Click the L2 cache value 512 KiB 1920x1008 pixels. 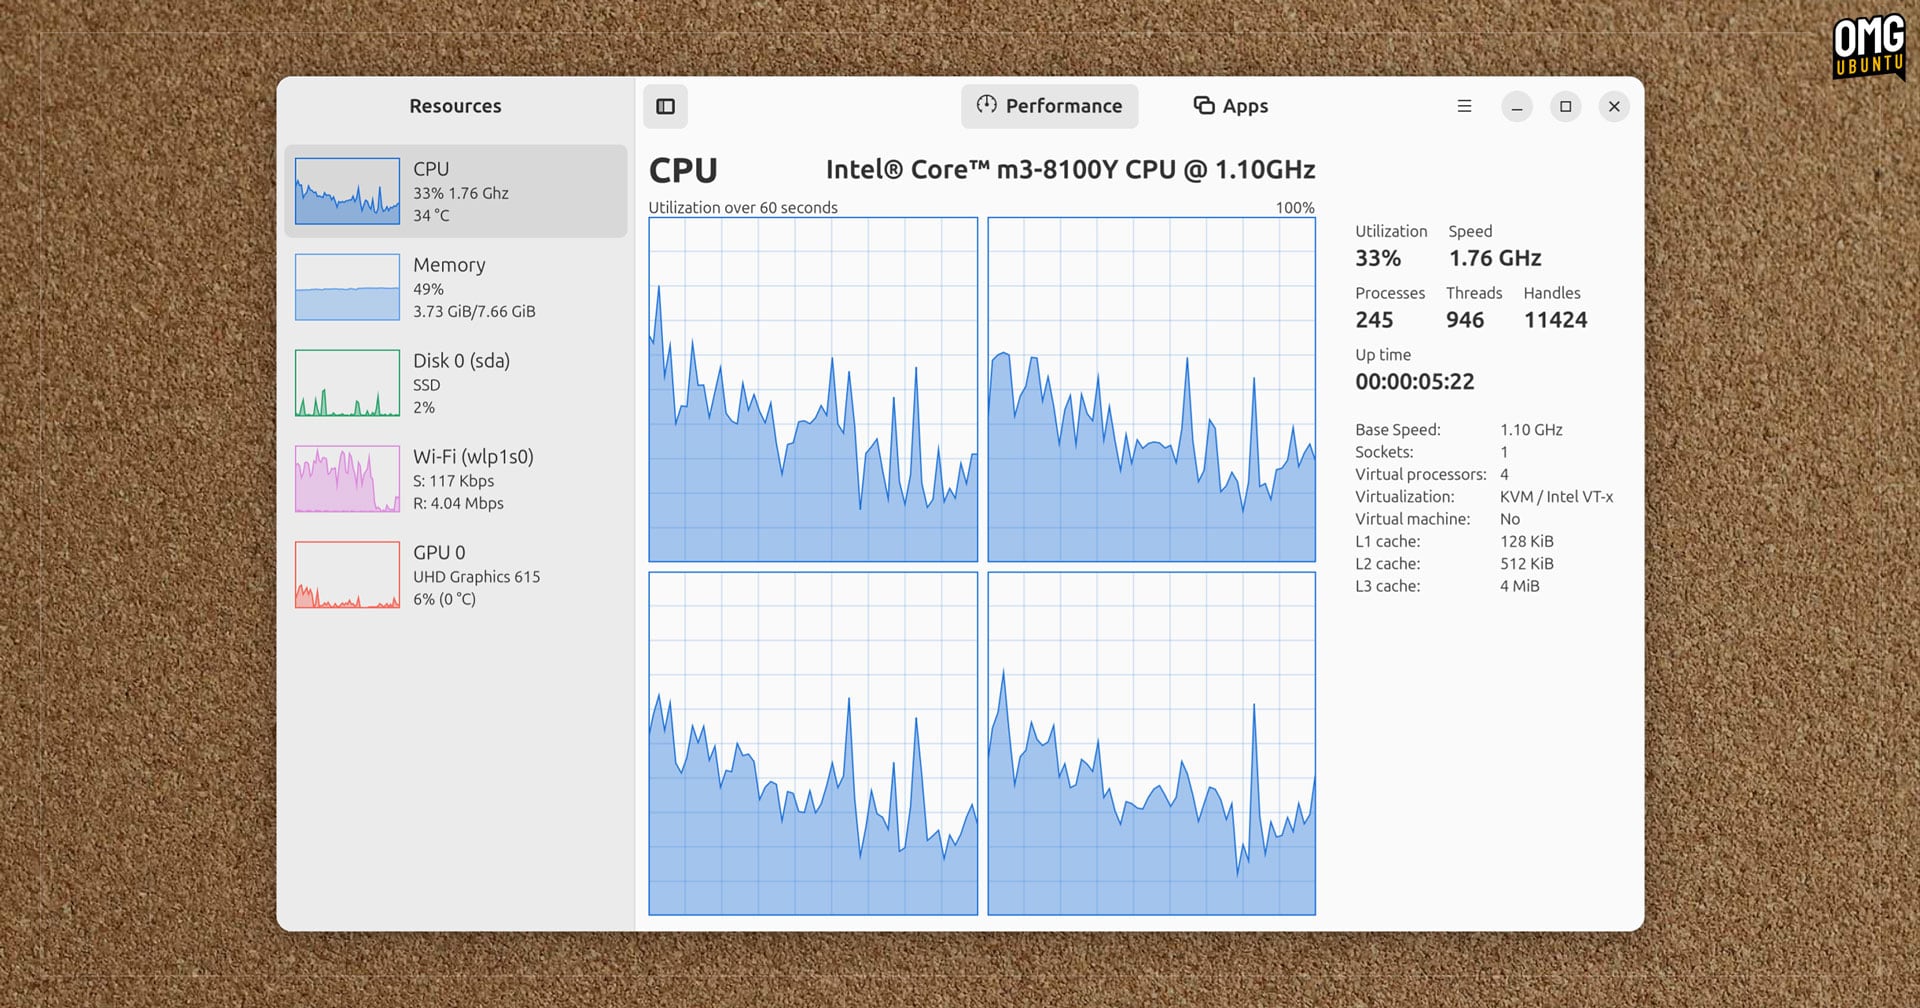click(x=1527, y=564)
